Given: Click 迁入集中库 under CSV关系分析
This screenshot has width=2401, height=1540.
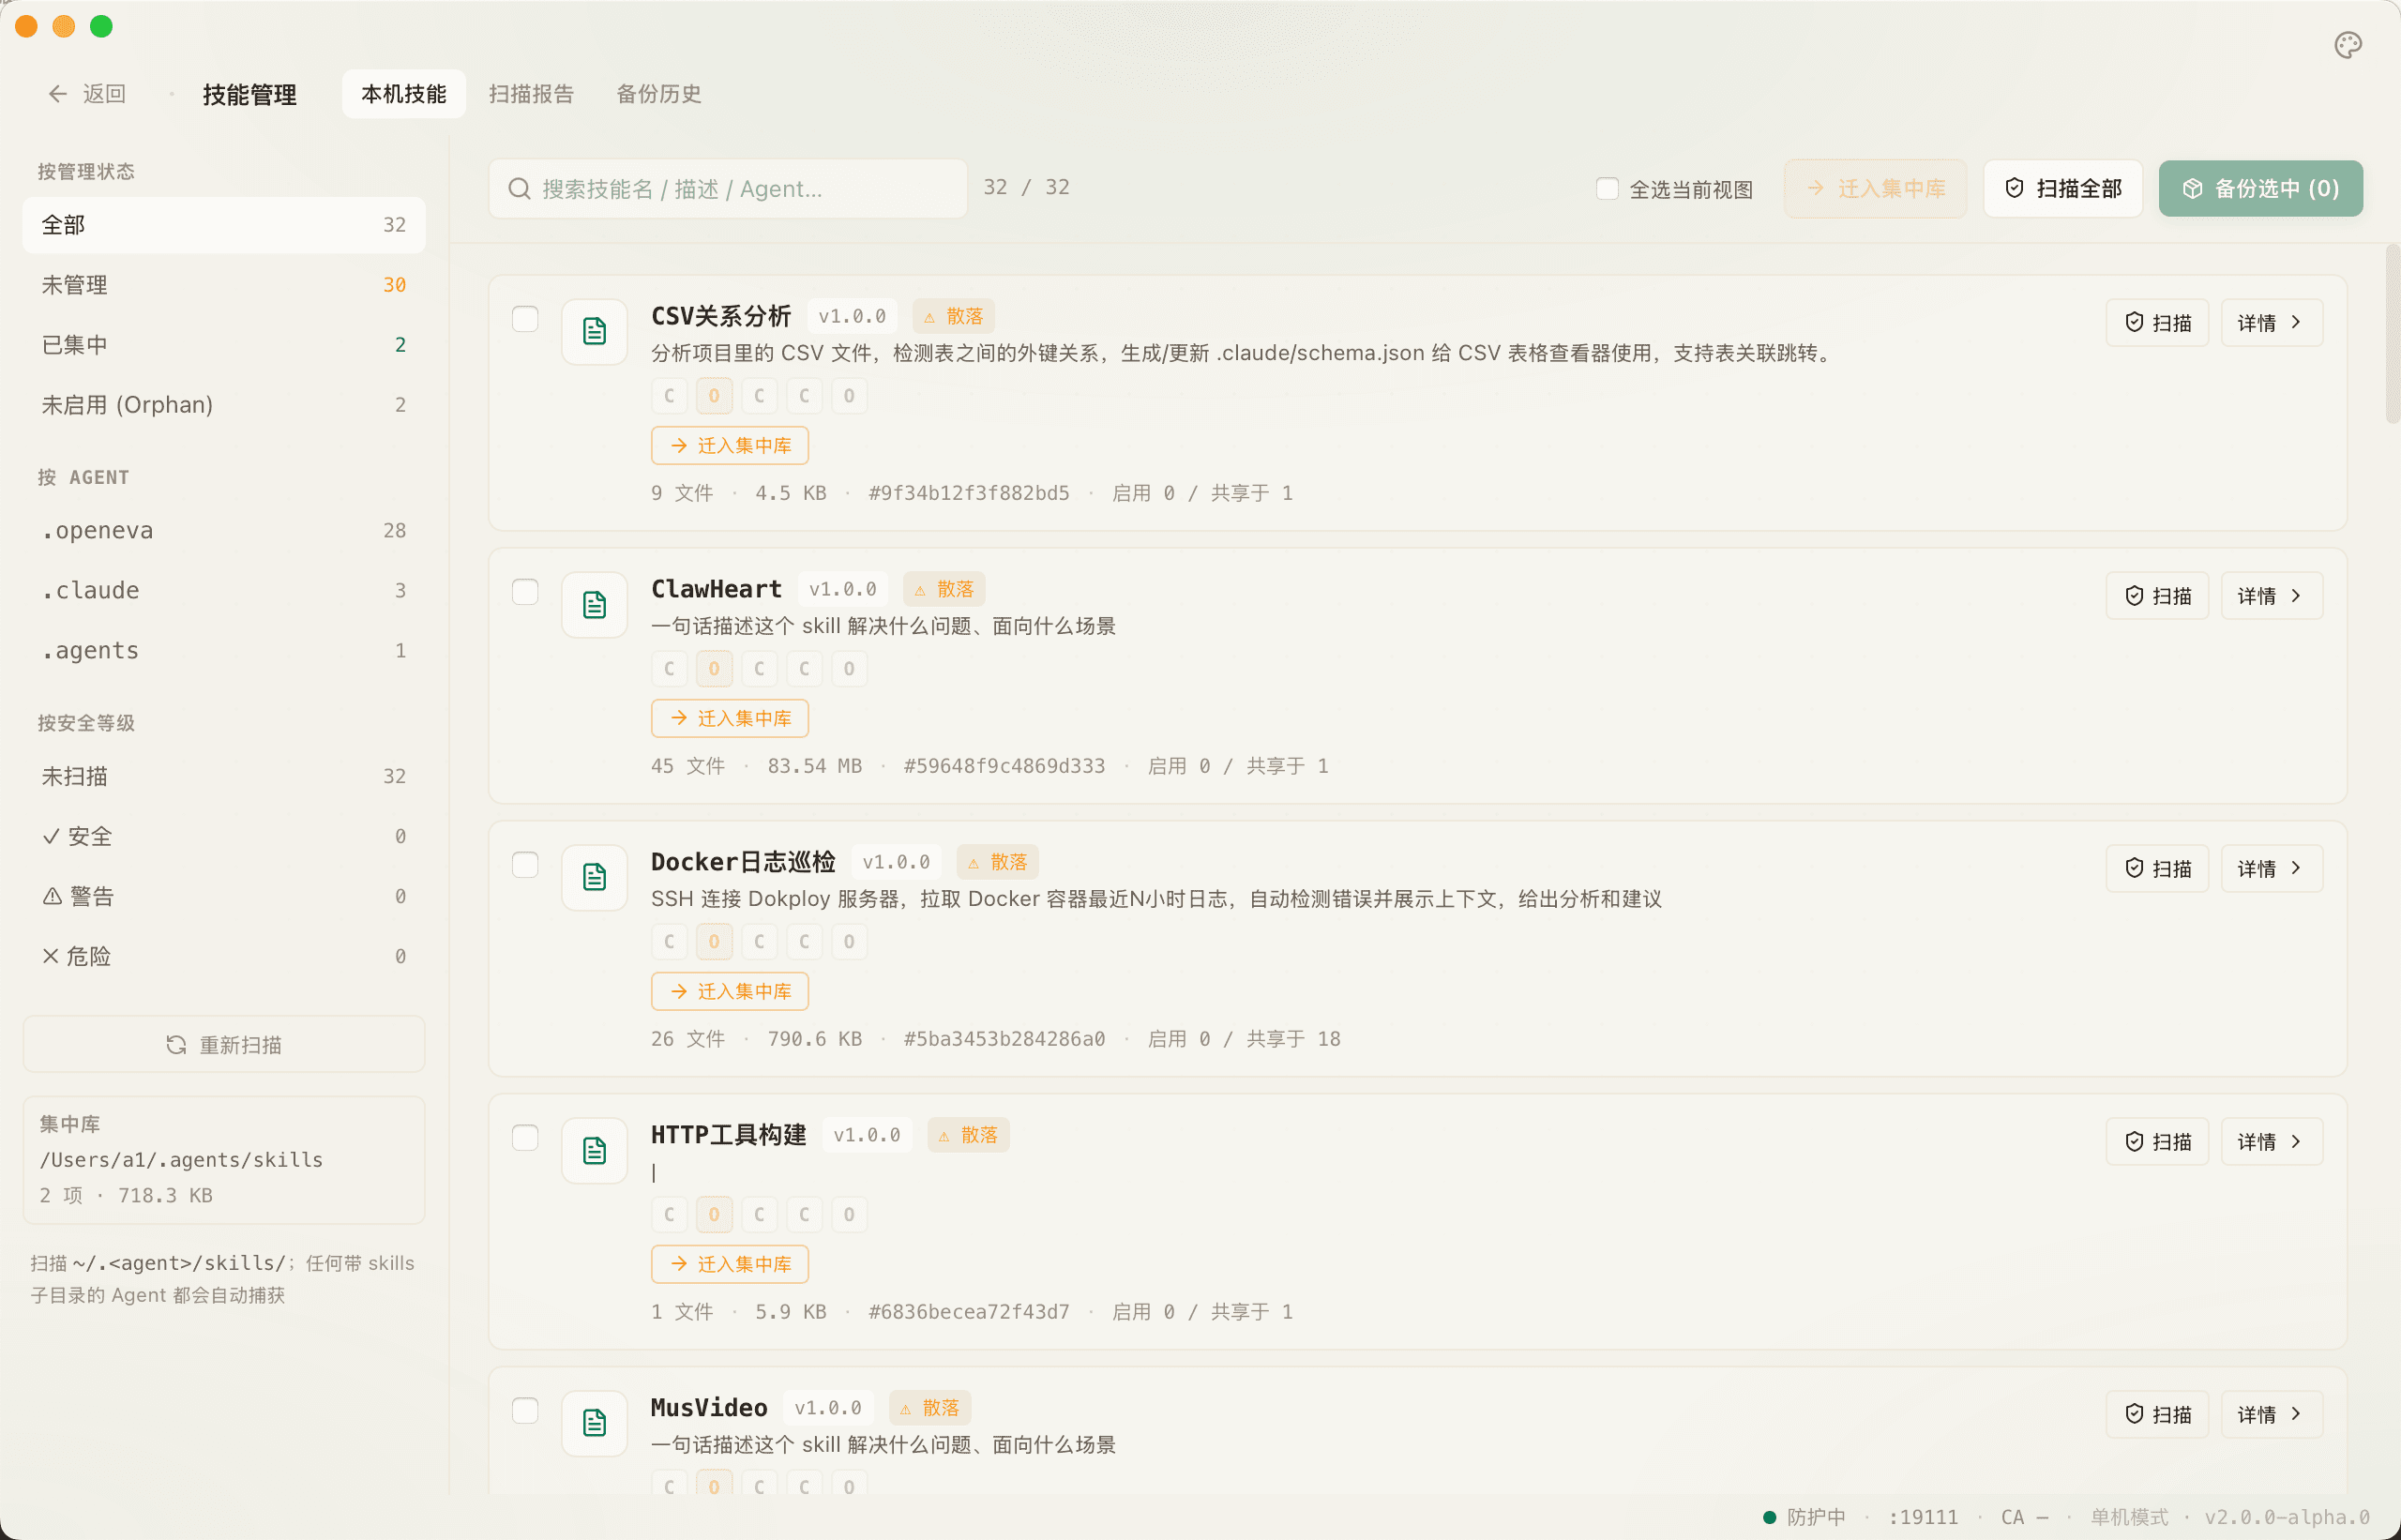Looking at the screenshot, I should [730, 445].
